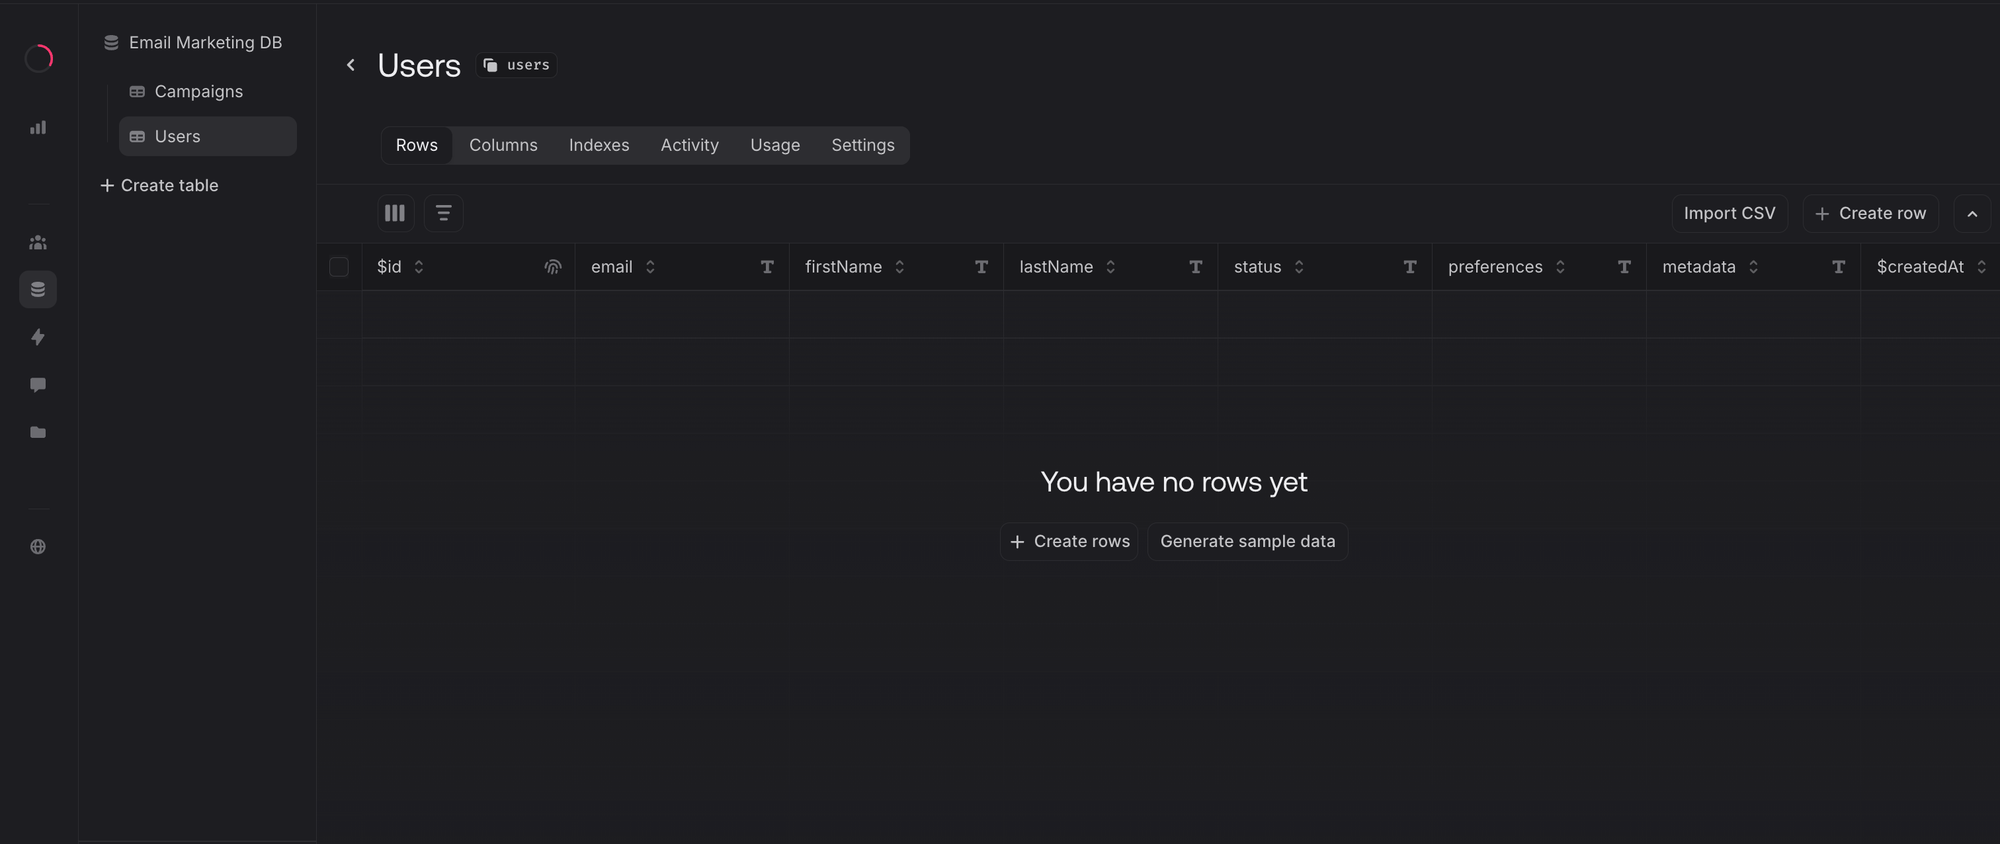
Task: Go back using the left chevron
Action: tap(351, 65)
